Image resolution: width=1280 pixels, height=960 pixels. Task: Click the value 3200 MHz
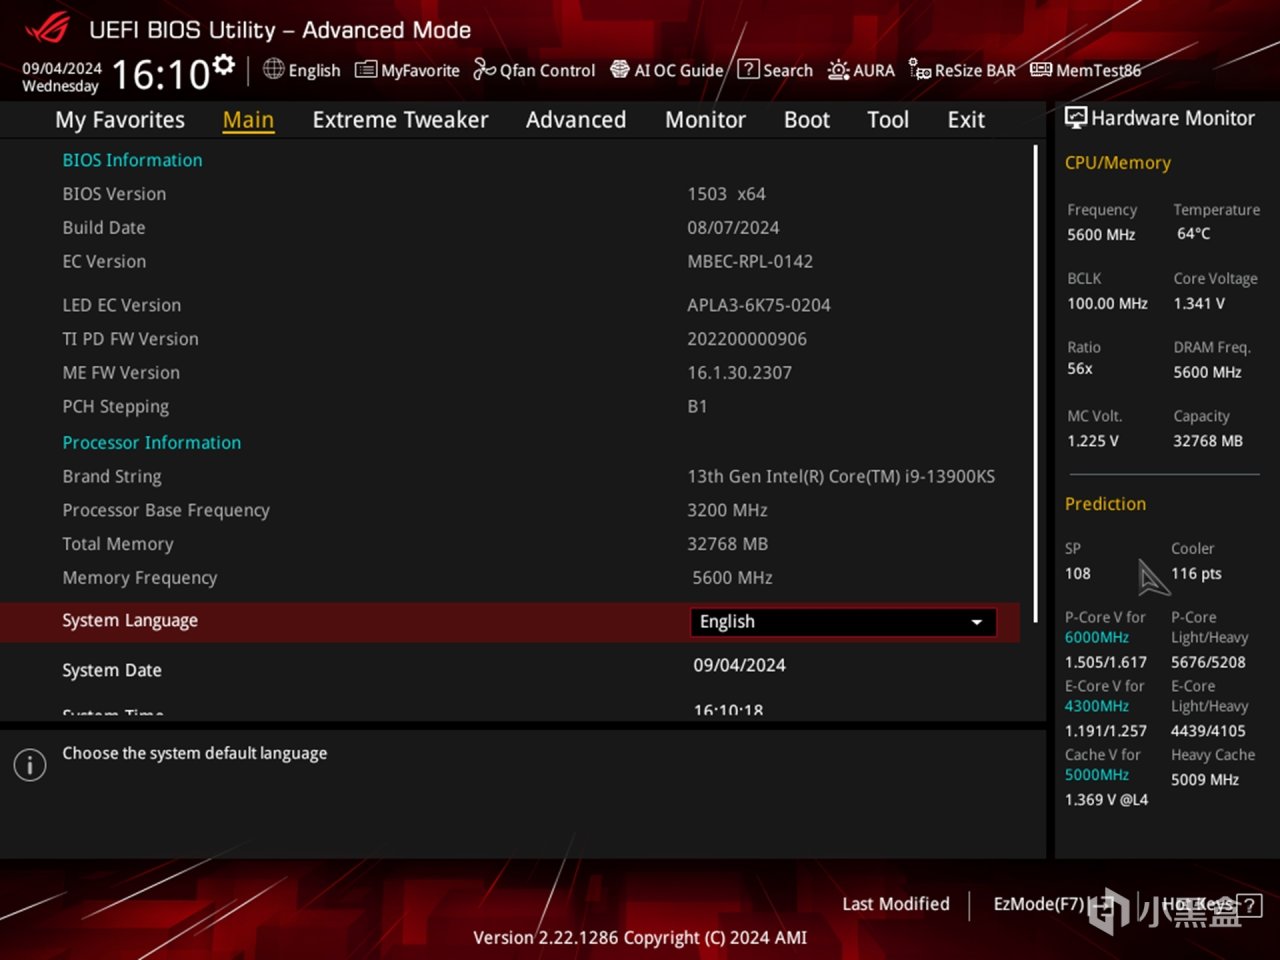coord(727,511)
